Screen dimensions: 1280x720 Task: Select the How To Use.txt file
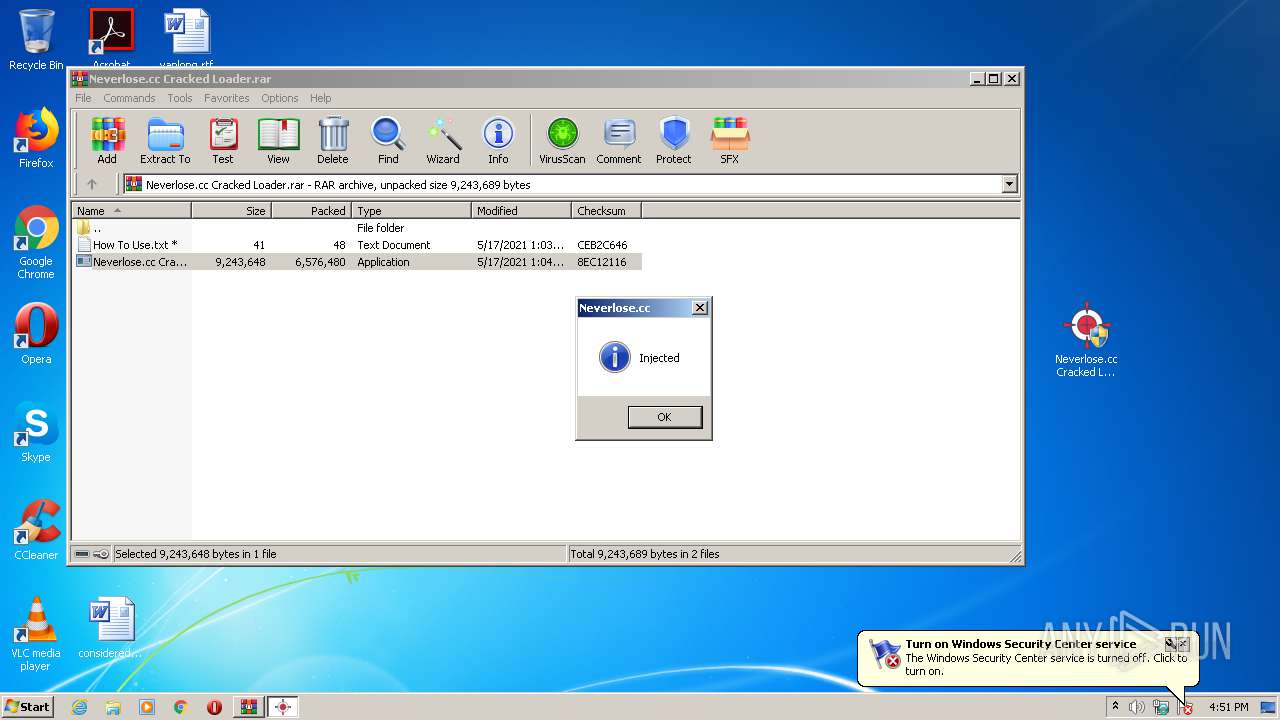tap(356, 245)
